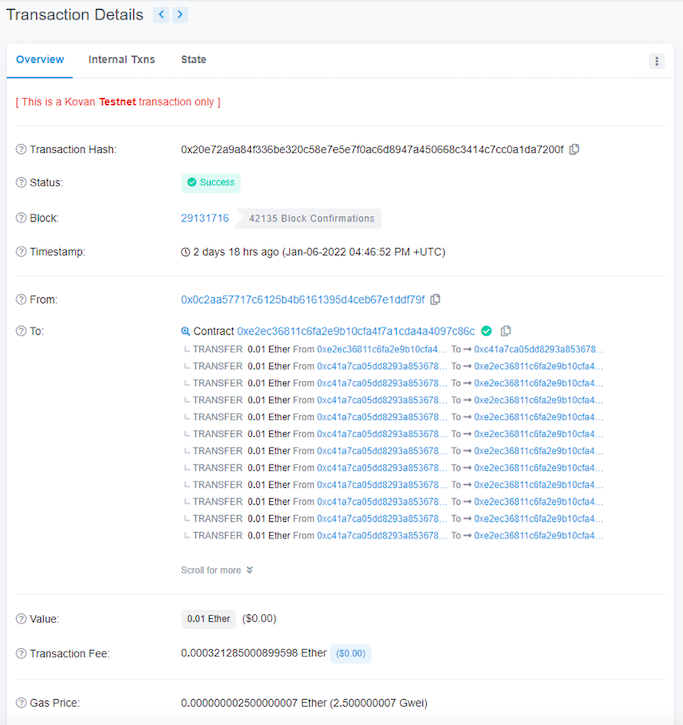Go to next transaction arrow

point(179,15)
